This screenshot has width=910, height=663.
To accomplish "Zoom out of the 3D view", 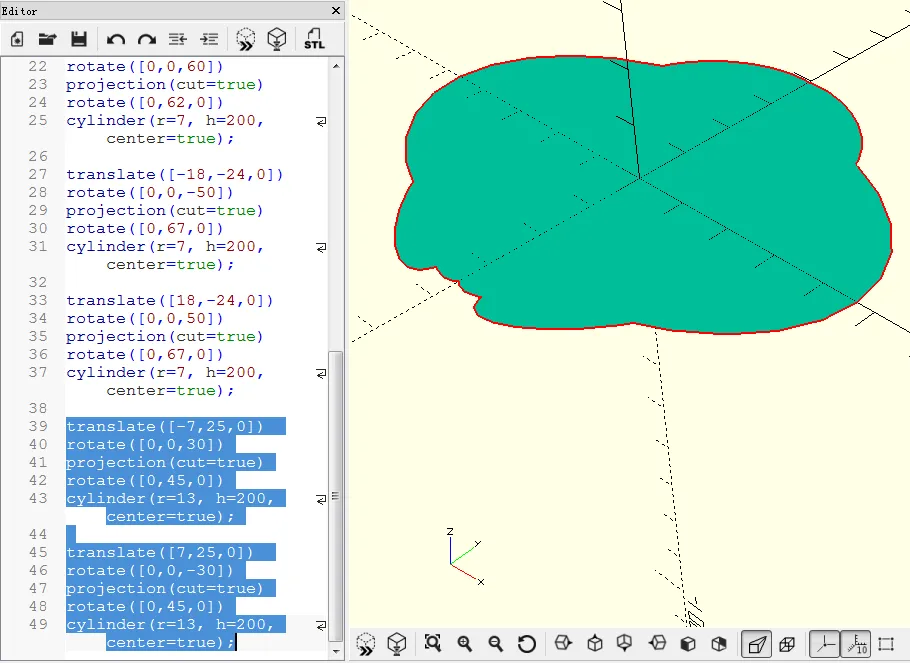I will pos(496,643).
